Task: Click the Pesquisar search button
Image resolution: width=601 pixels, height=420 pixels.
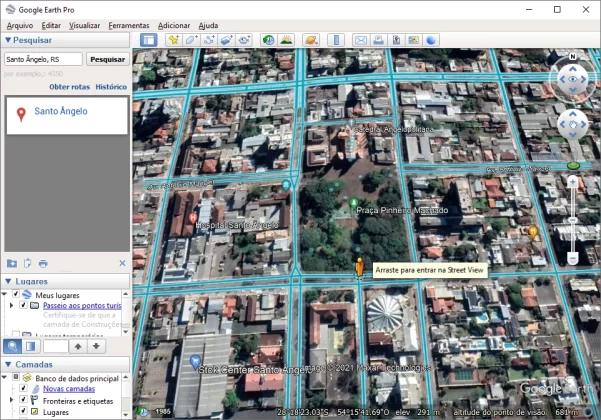Action: coord(108,59)
